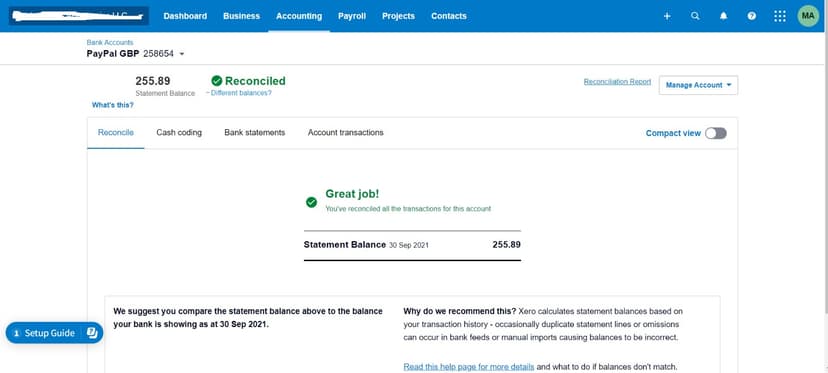
Task: Click the Different balances? link
Action: pos(241,93)
